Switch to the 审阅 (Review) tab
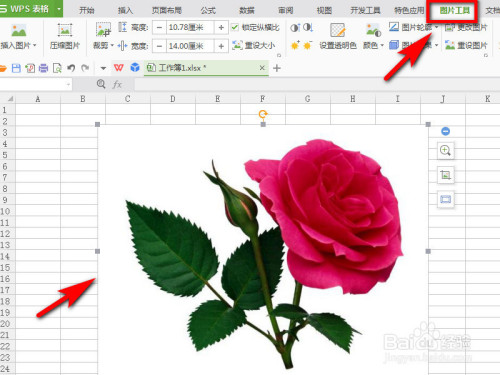This screenshot has height=375, width=500. [286, 10]
